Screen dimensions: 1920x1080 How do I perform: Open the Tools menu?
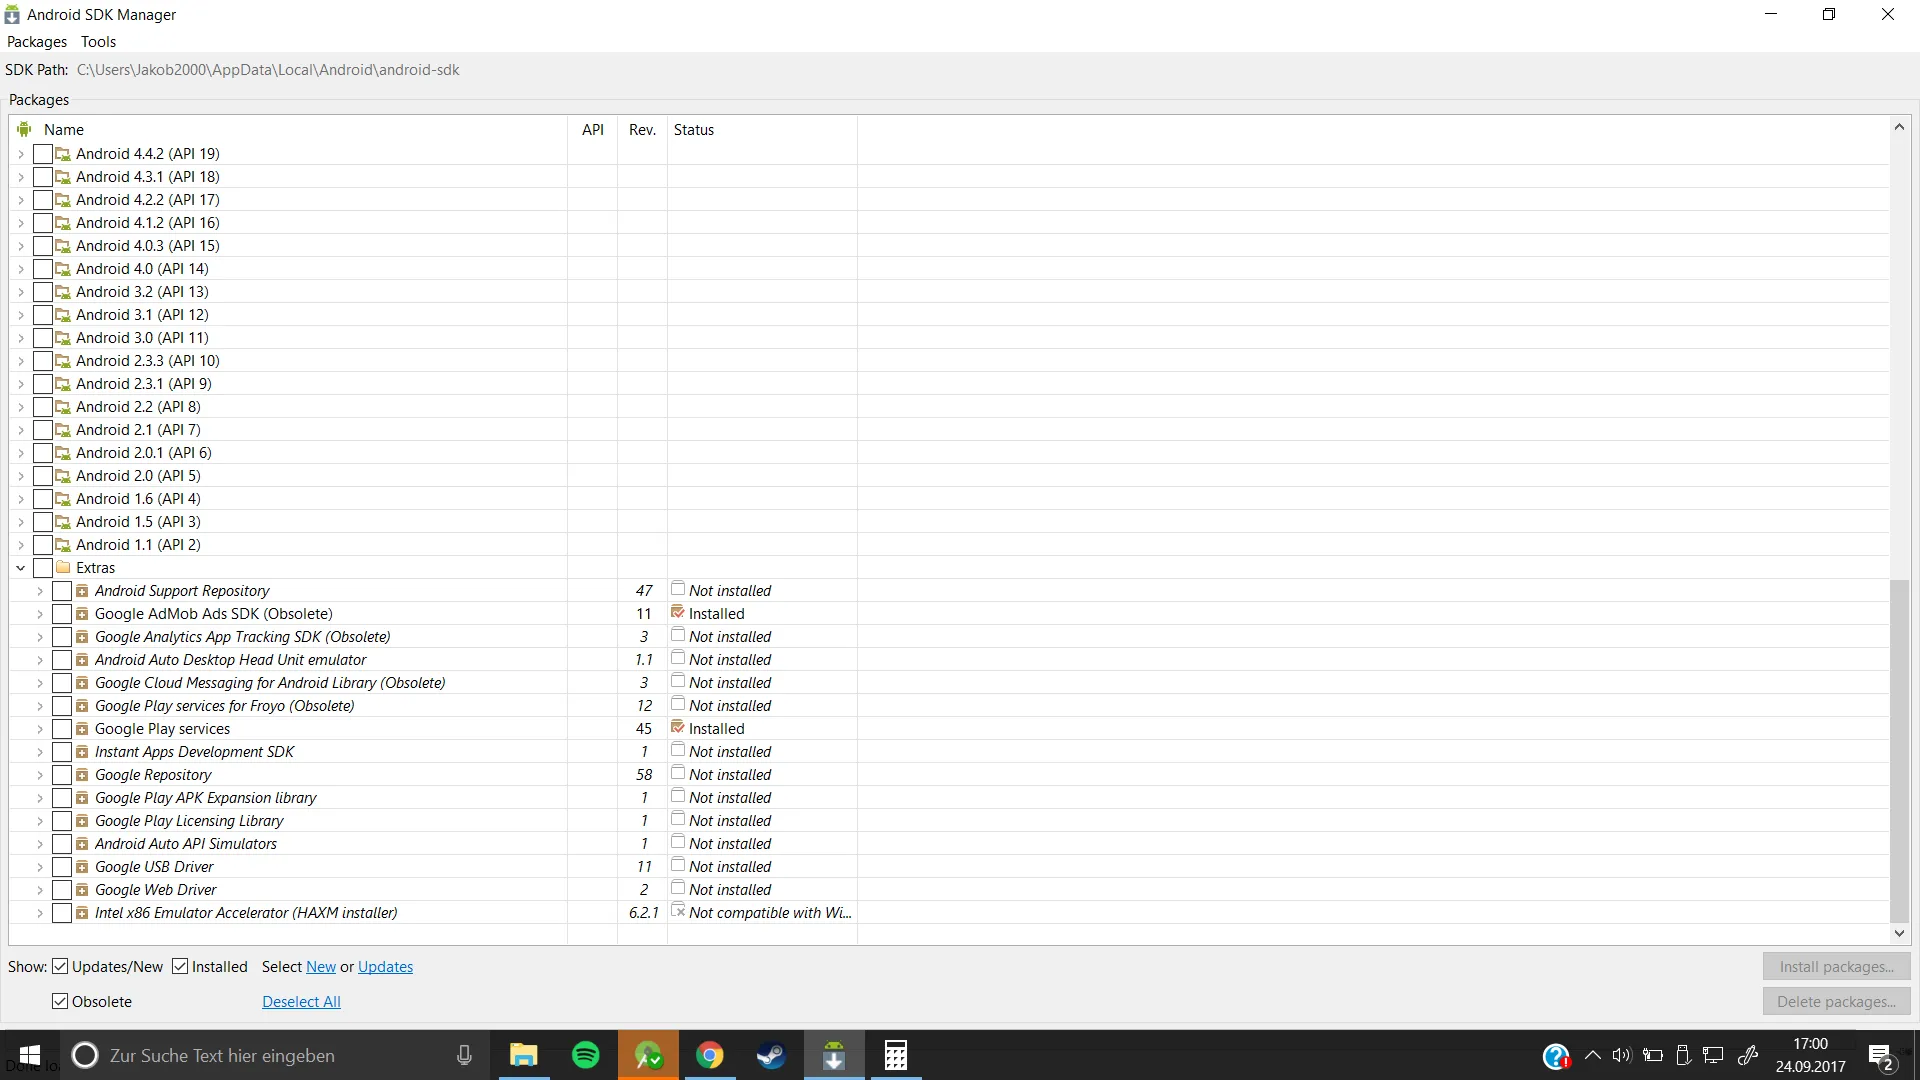pos(98,42)
